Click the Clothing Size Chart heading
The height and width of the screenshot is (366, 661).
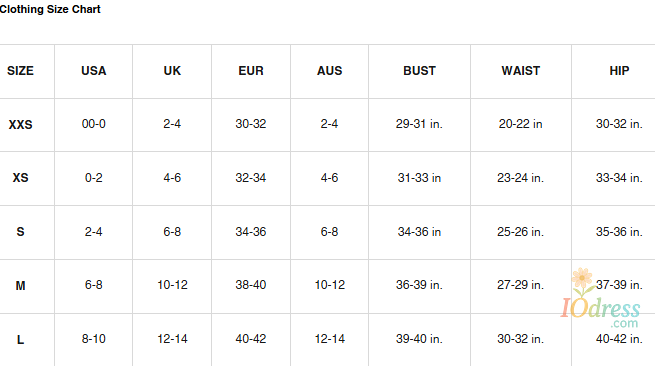tap(50, 9)
